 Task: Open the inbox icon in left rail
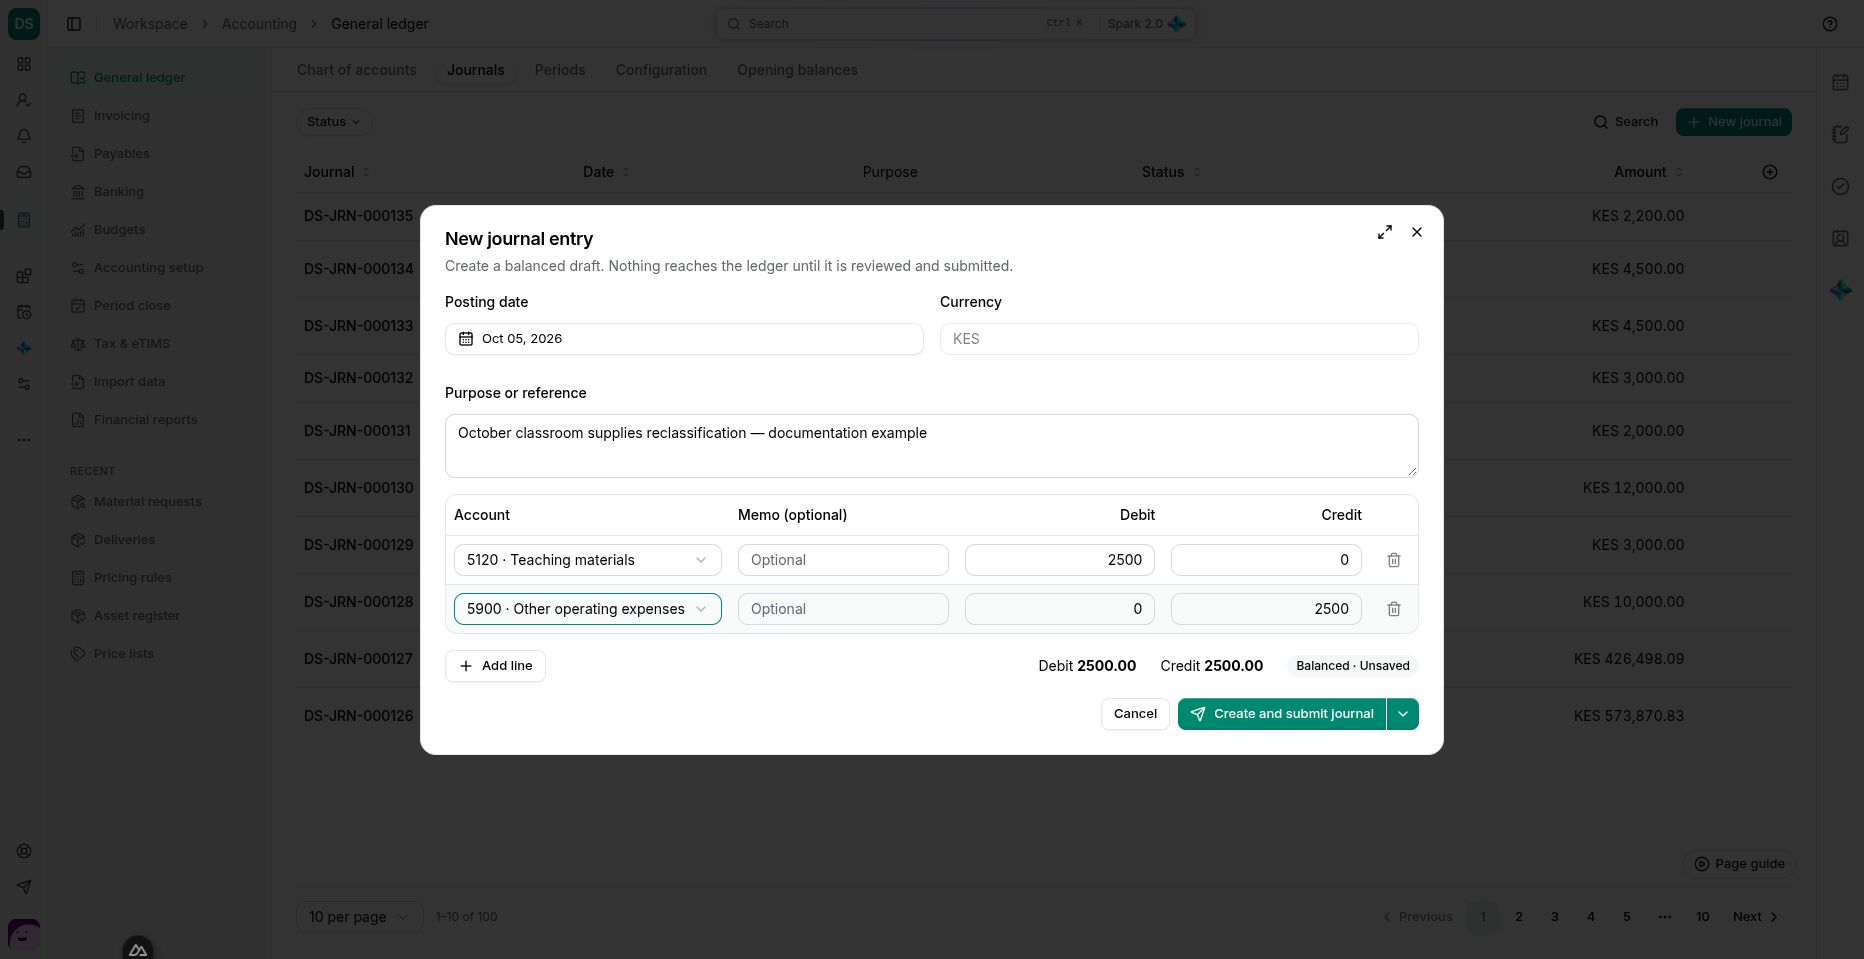24,172
